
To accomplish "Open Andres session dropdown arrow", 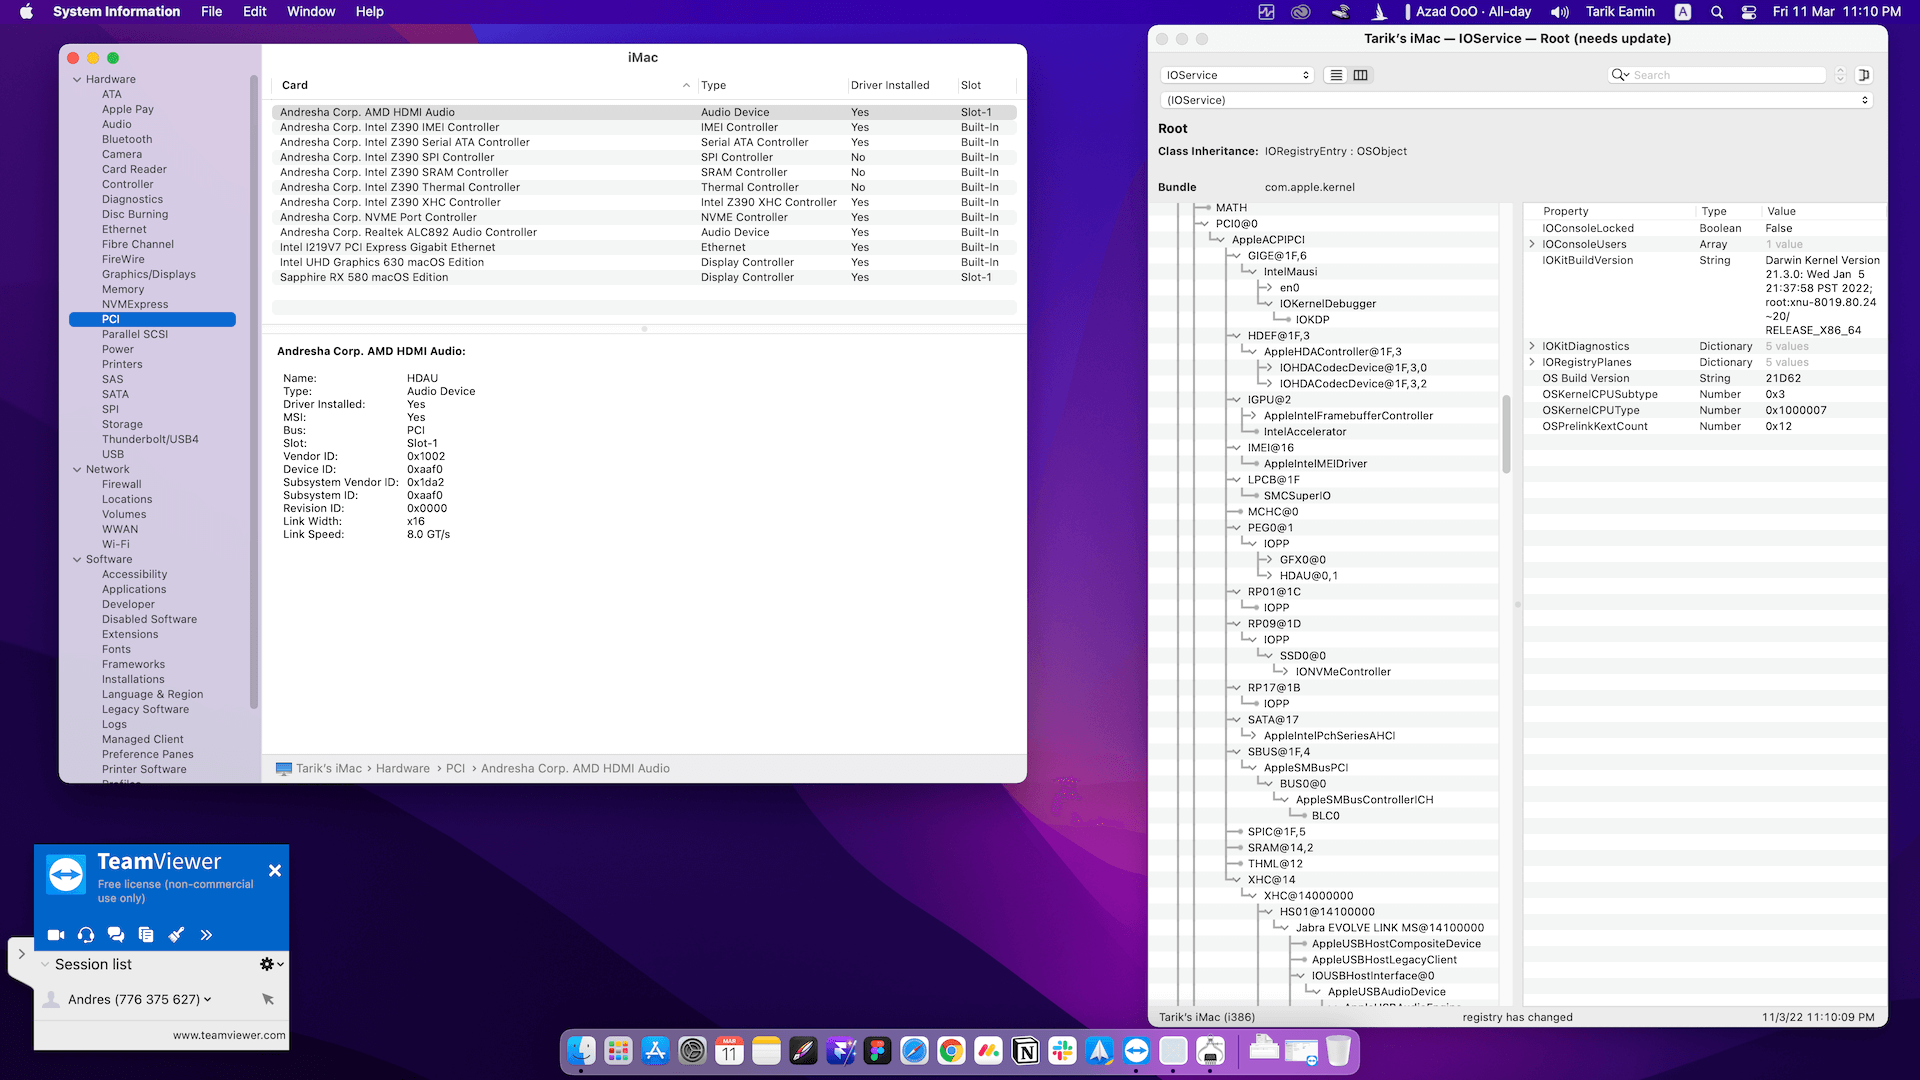I will point(208,999).
